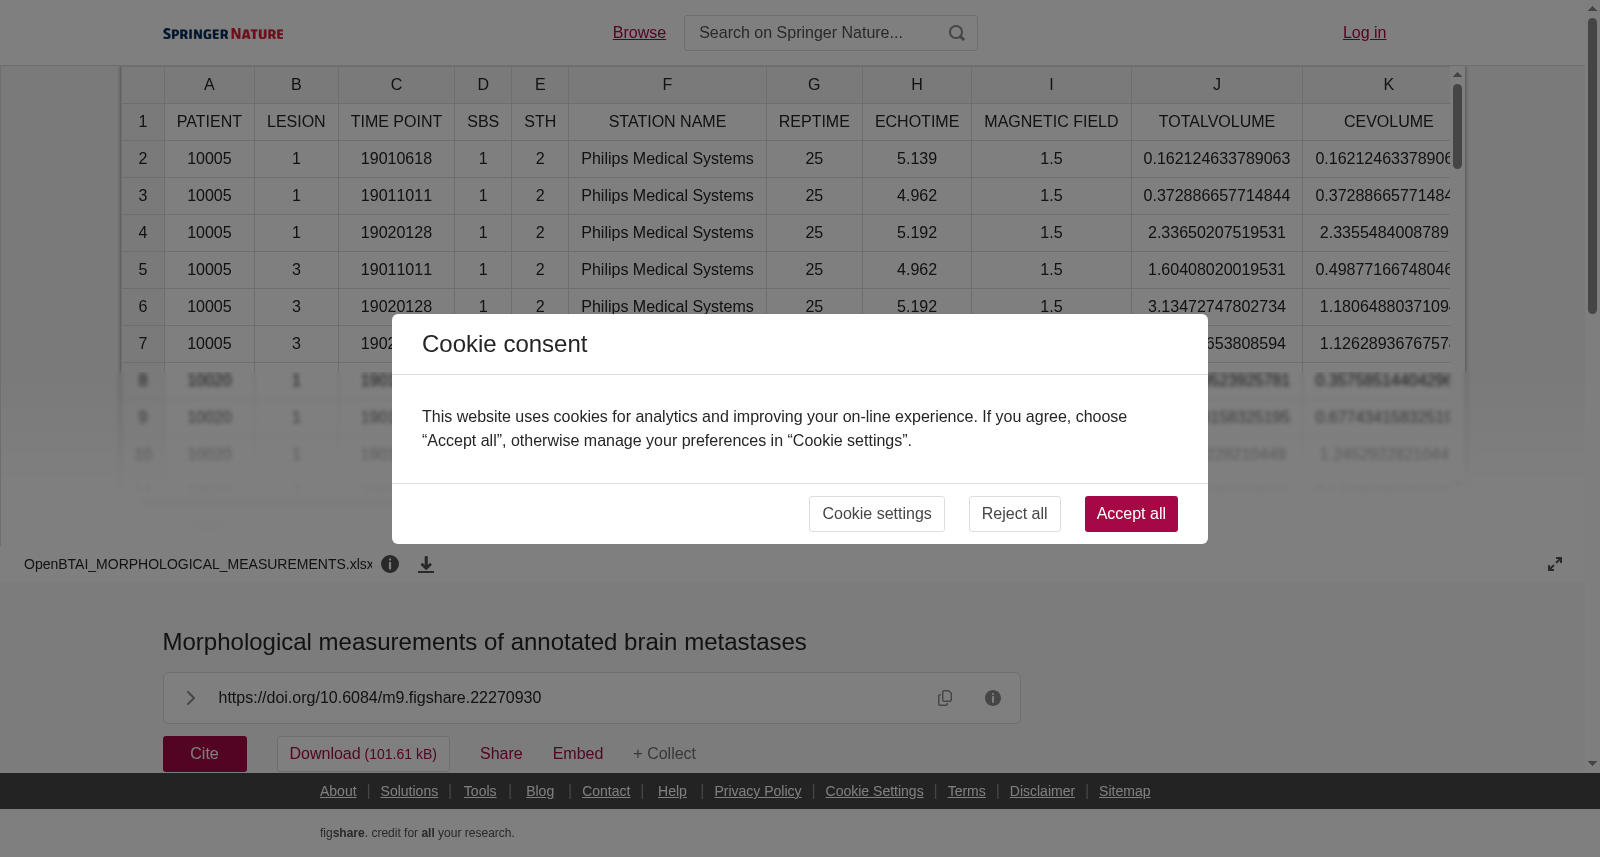Click the LESION header cell

(296, 122)
